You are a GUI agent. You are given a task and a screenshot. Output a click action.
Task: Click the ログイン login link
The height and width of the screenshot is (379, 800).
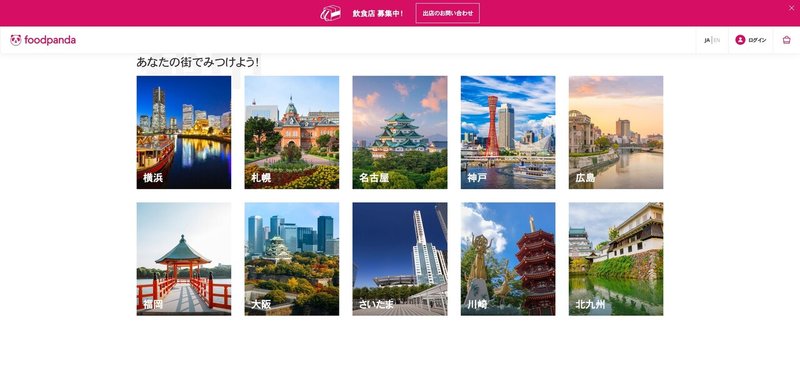click(x=757, y=40)
